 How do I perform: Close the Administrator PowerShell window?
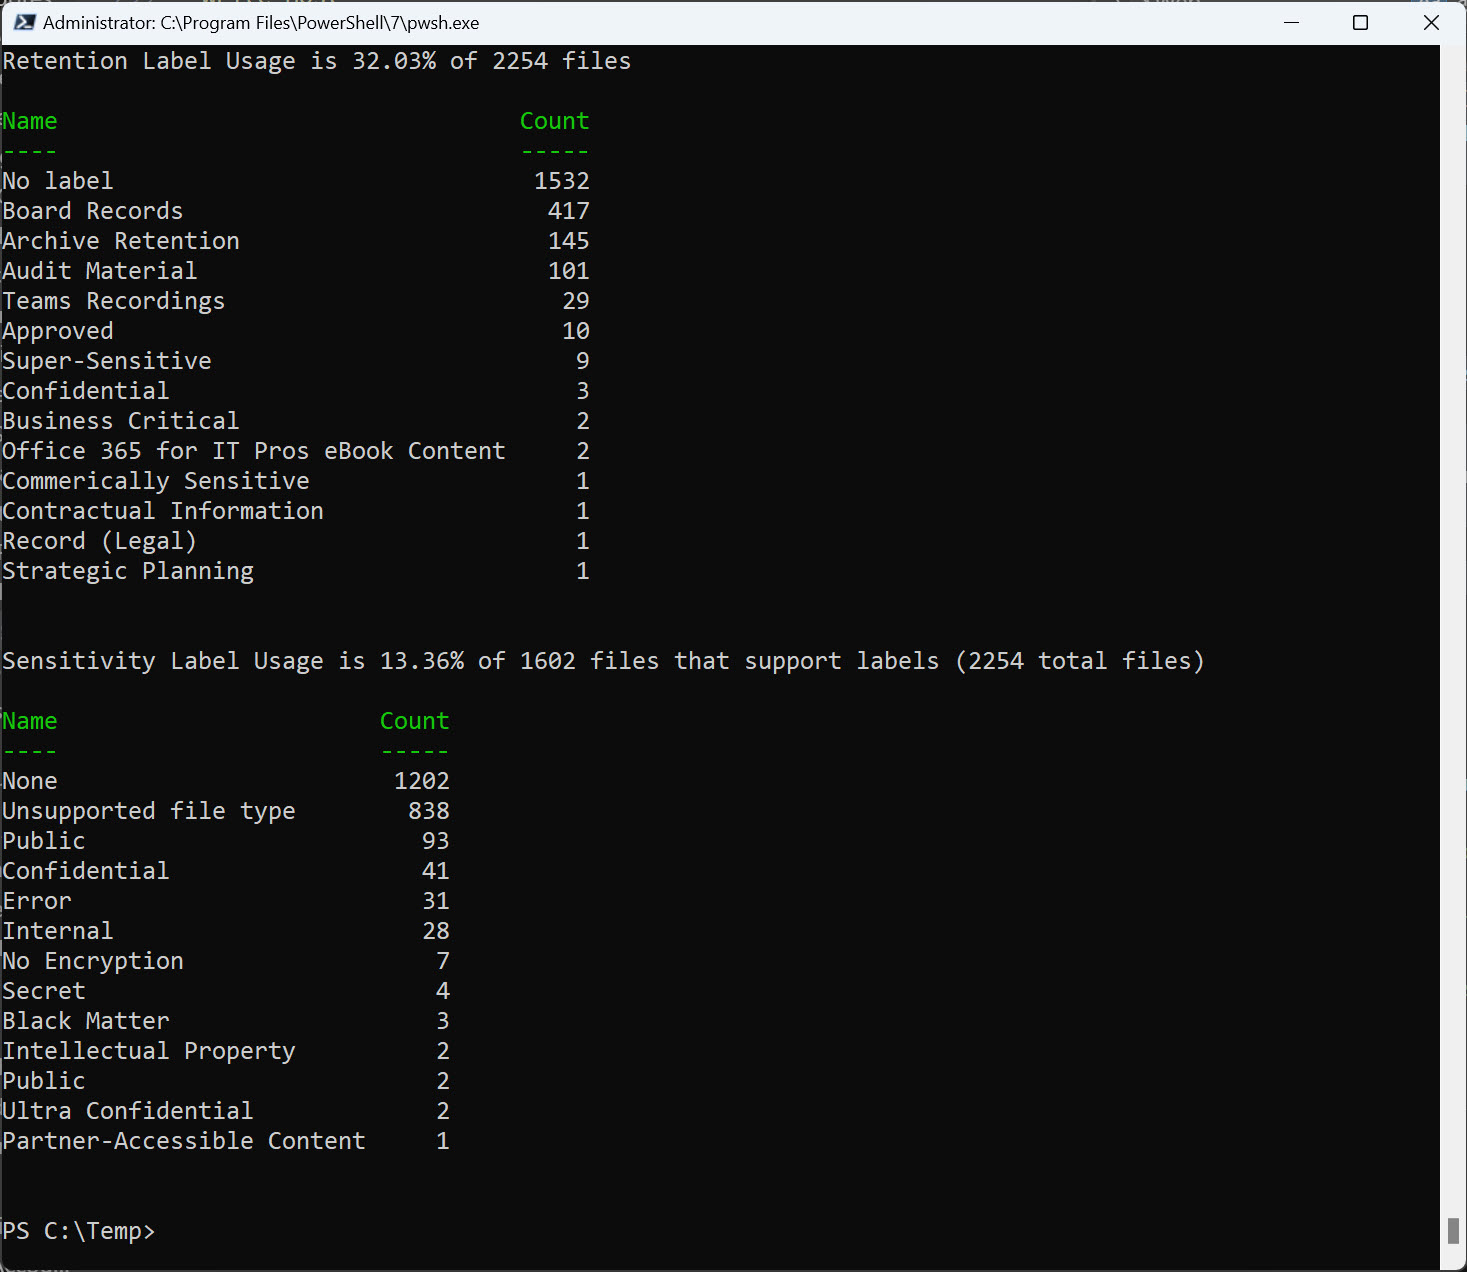tap(1431, 22)
